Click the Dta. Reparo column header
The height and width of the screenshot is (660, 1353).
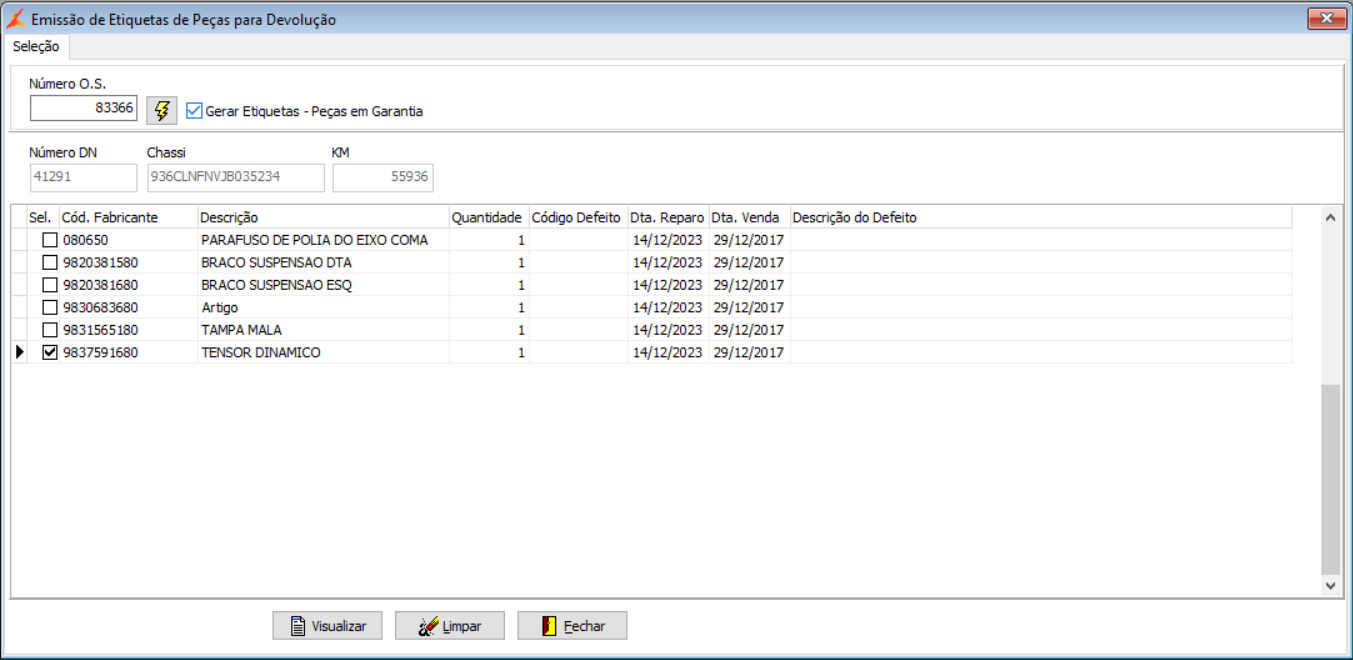(668, 217)
